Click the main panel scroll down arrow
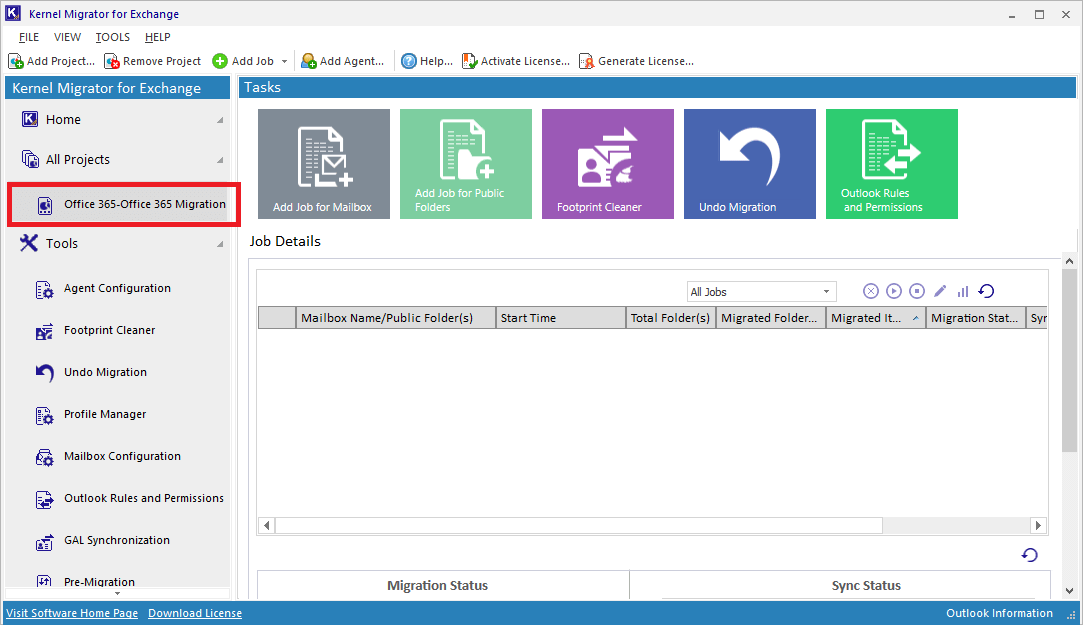Viewport: 1083px width, 627px height. [x=1069, y=591]
